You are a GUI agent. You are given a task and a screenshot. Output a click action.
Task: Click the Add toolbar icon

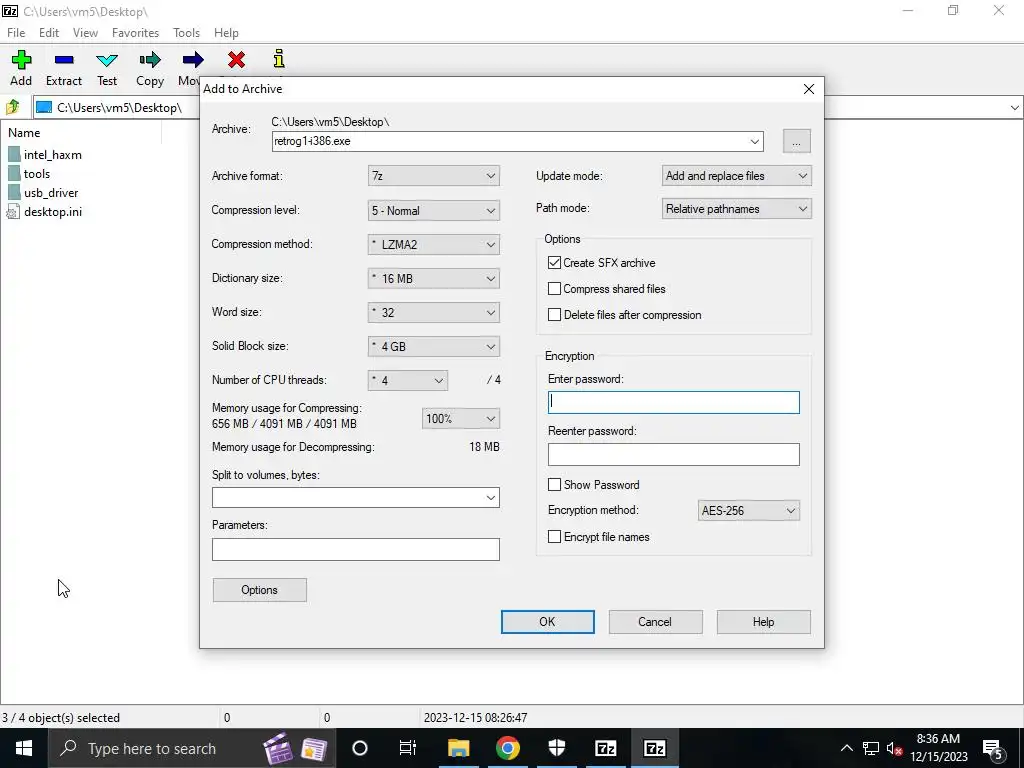tap(21, 60)
